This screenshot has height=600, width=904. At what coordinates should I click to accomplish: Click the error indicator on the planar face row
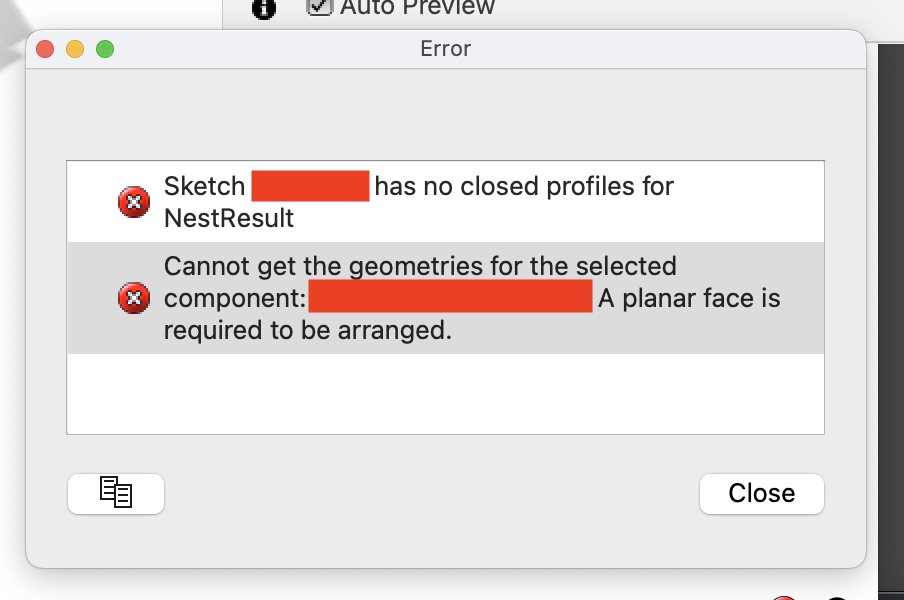pyautogui.click(x=133, y=297)
